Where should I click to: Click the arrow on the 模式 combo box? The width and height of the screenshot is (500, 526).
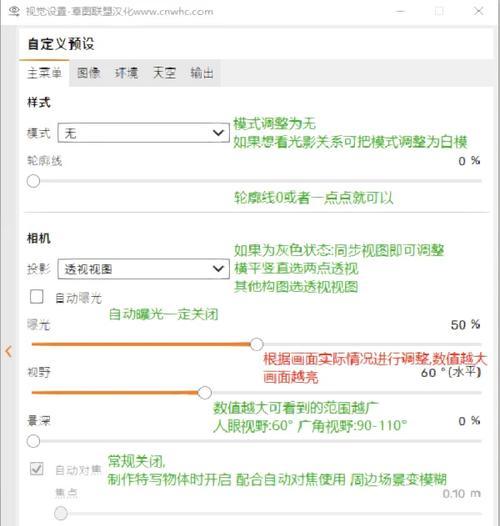point(218,133)
